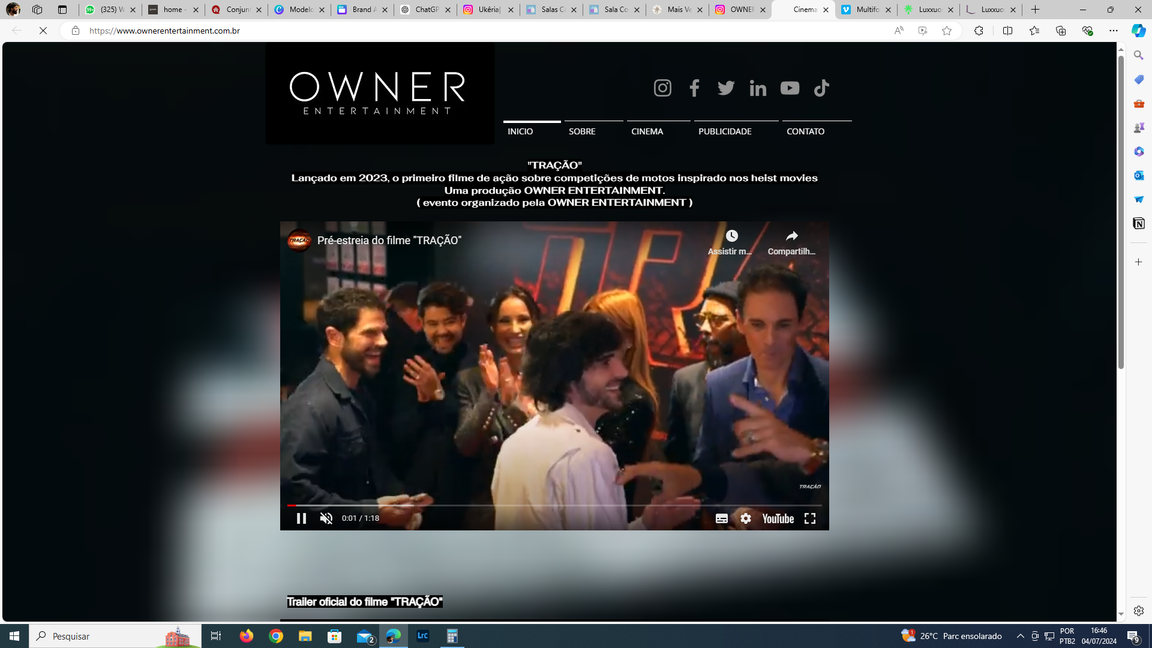The width and height of the screenshot is (1152, 648).
Task: Open the sidebar Outlook icon
Action: pyautogui.click(x=1138, y=176)
